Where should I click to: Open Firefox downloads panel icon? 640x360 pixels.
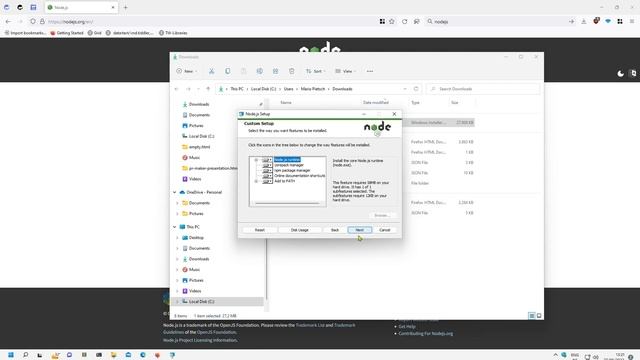pos(584,21)
